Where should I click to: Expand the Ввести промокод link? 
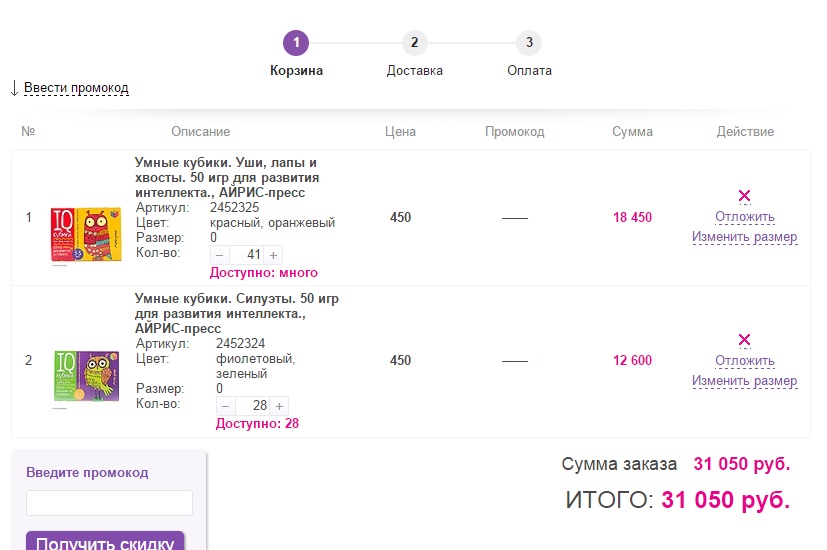[76, 88]
